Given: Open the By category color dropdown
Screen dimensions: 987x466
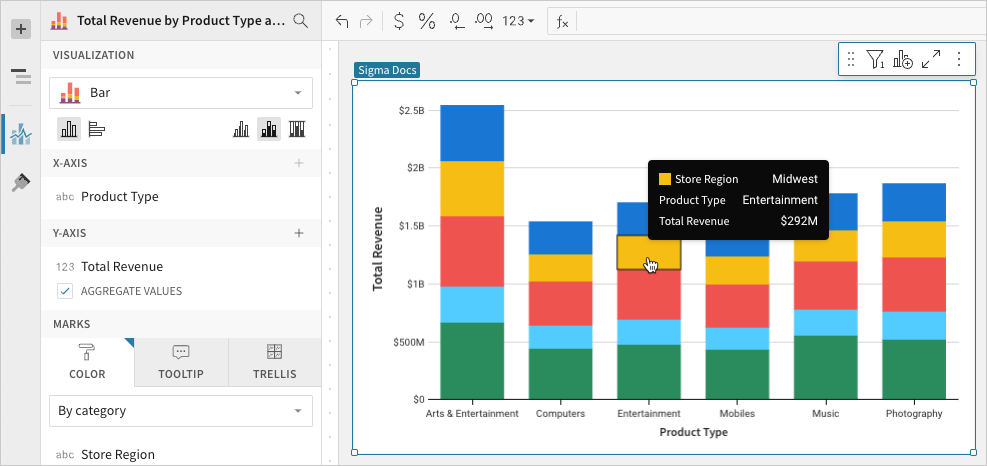Looking at the screenshot, I should tap(181, 411).
